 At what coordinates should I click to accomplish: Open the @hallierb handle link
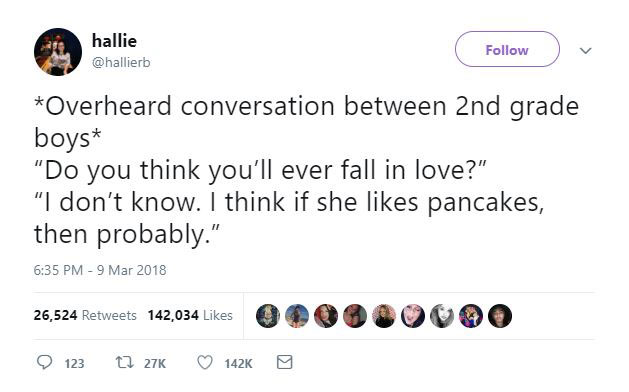[x=121, y=63]
